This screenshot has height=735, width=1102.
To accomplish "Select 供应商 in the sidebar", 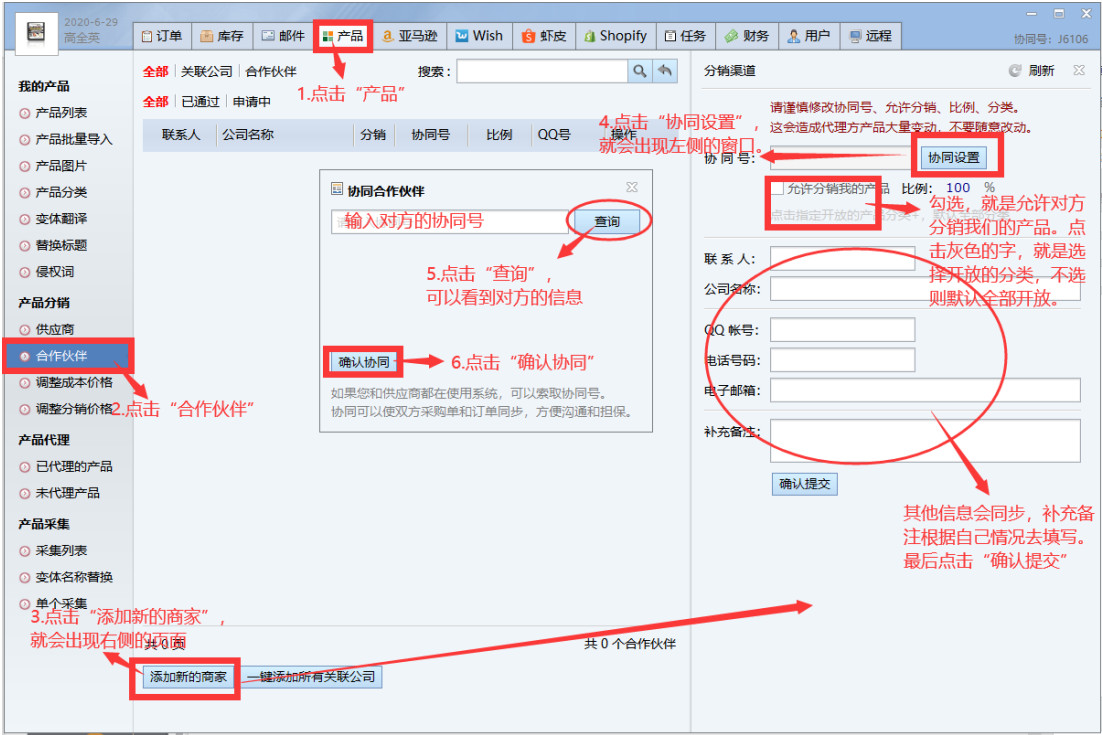I will pyautogui.click(x=54, y=329).
